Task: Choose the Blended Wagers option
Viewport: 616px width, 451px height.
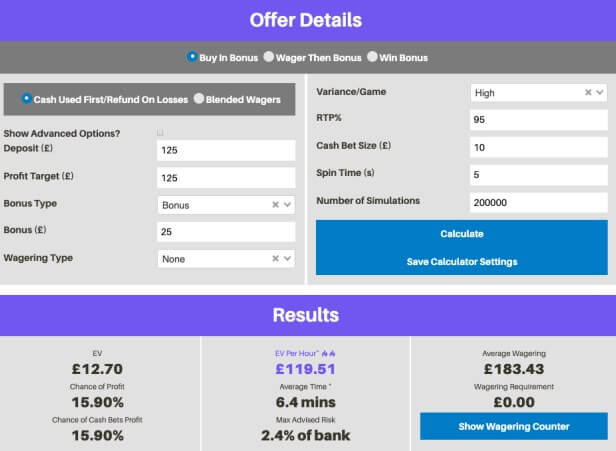Action: click(198, 98)
